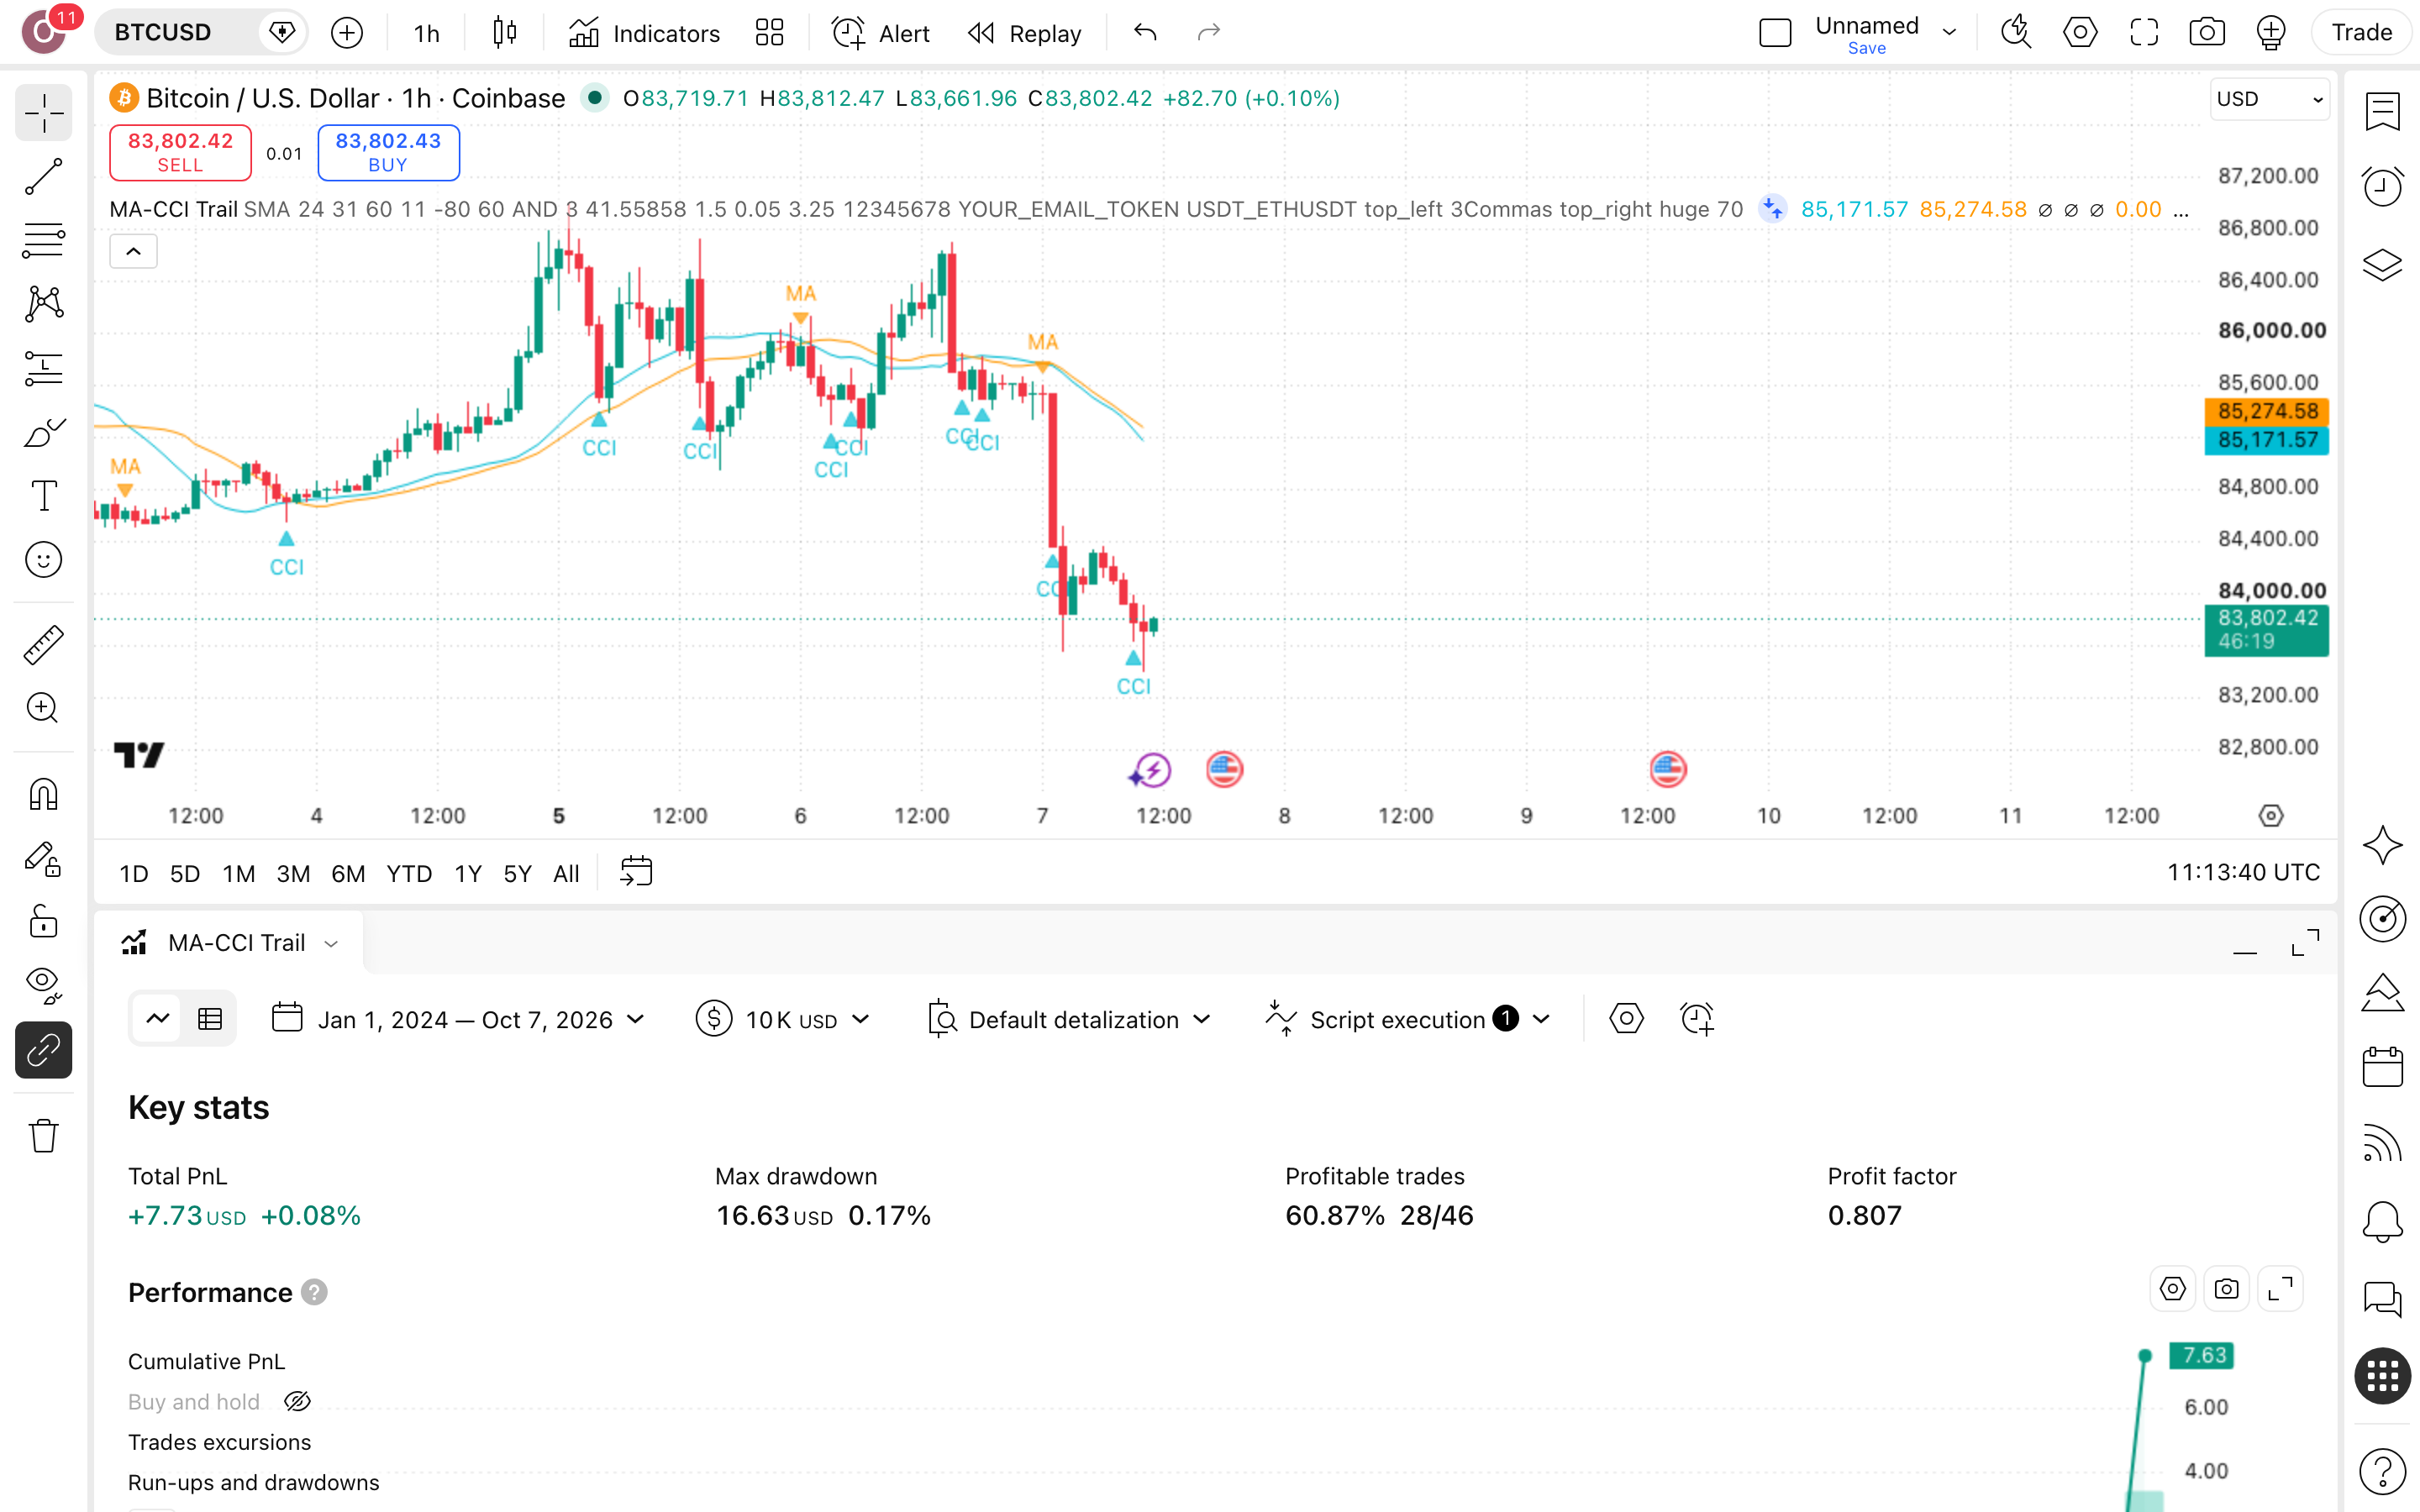
Task: Toggle Buy and hold visibility eye
Action: (x=297, y=1402)
